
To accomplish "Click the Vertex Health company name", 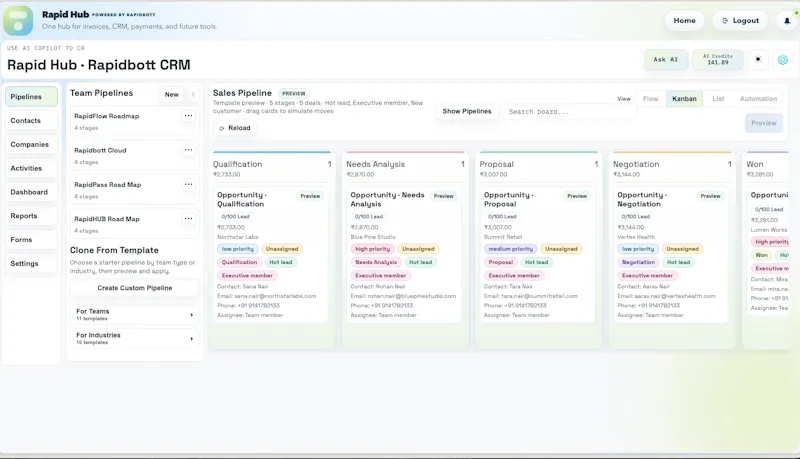I will (636, 237).
